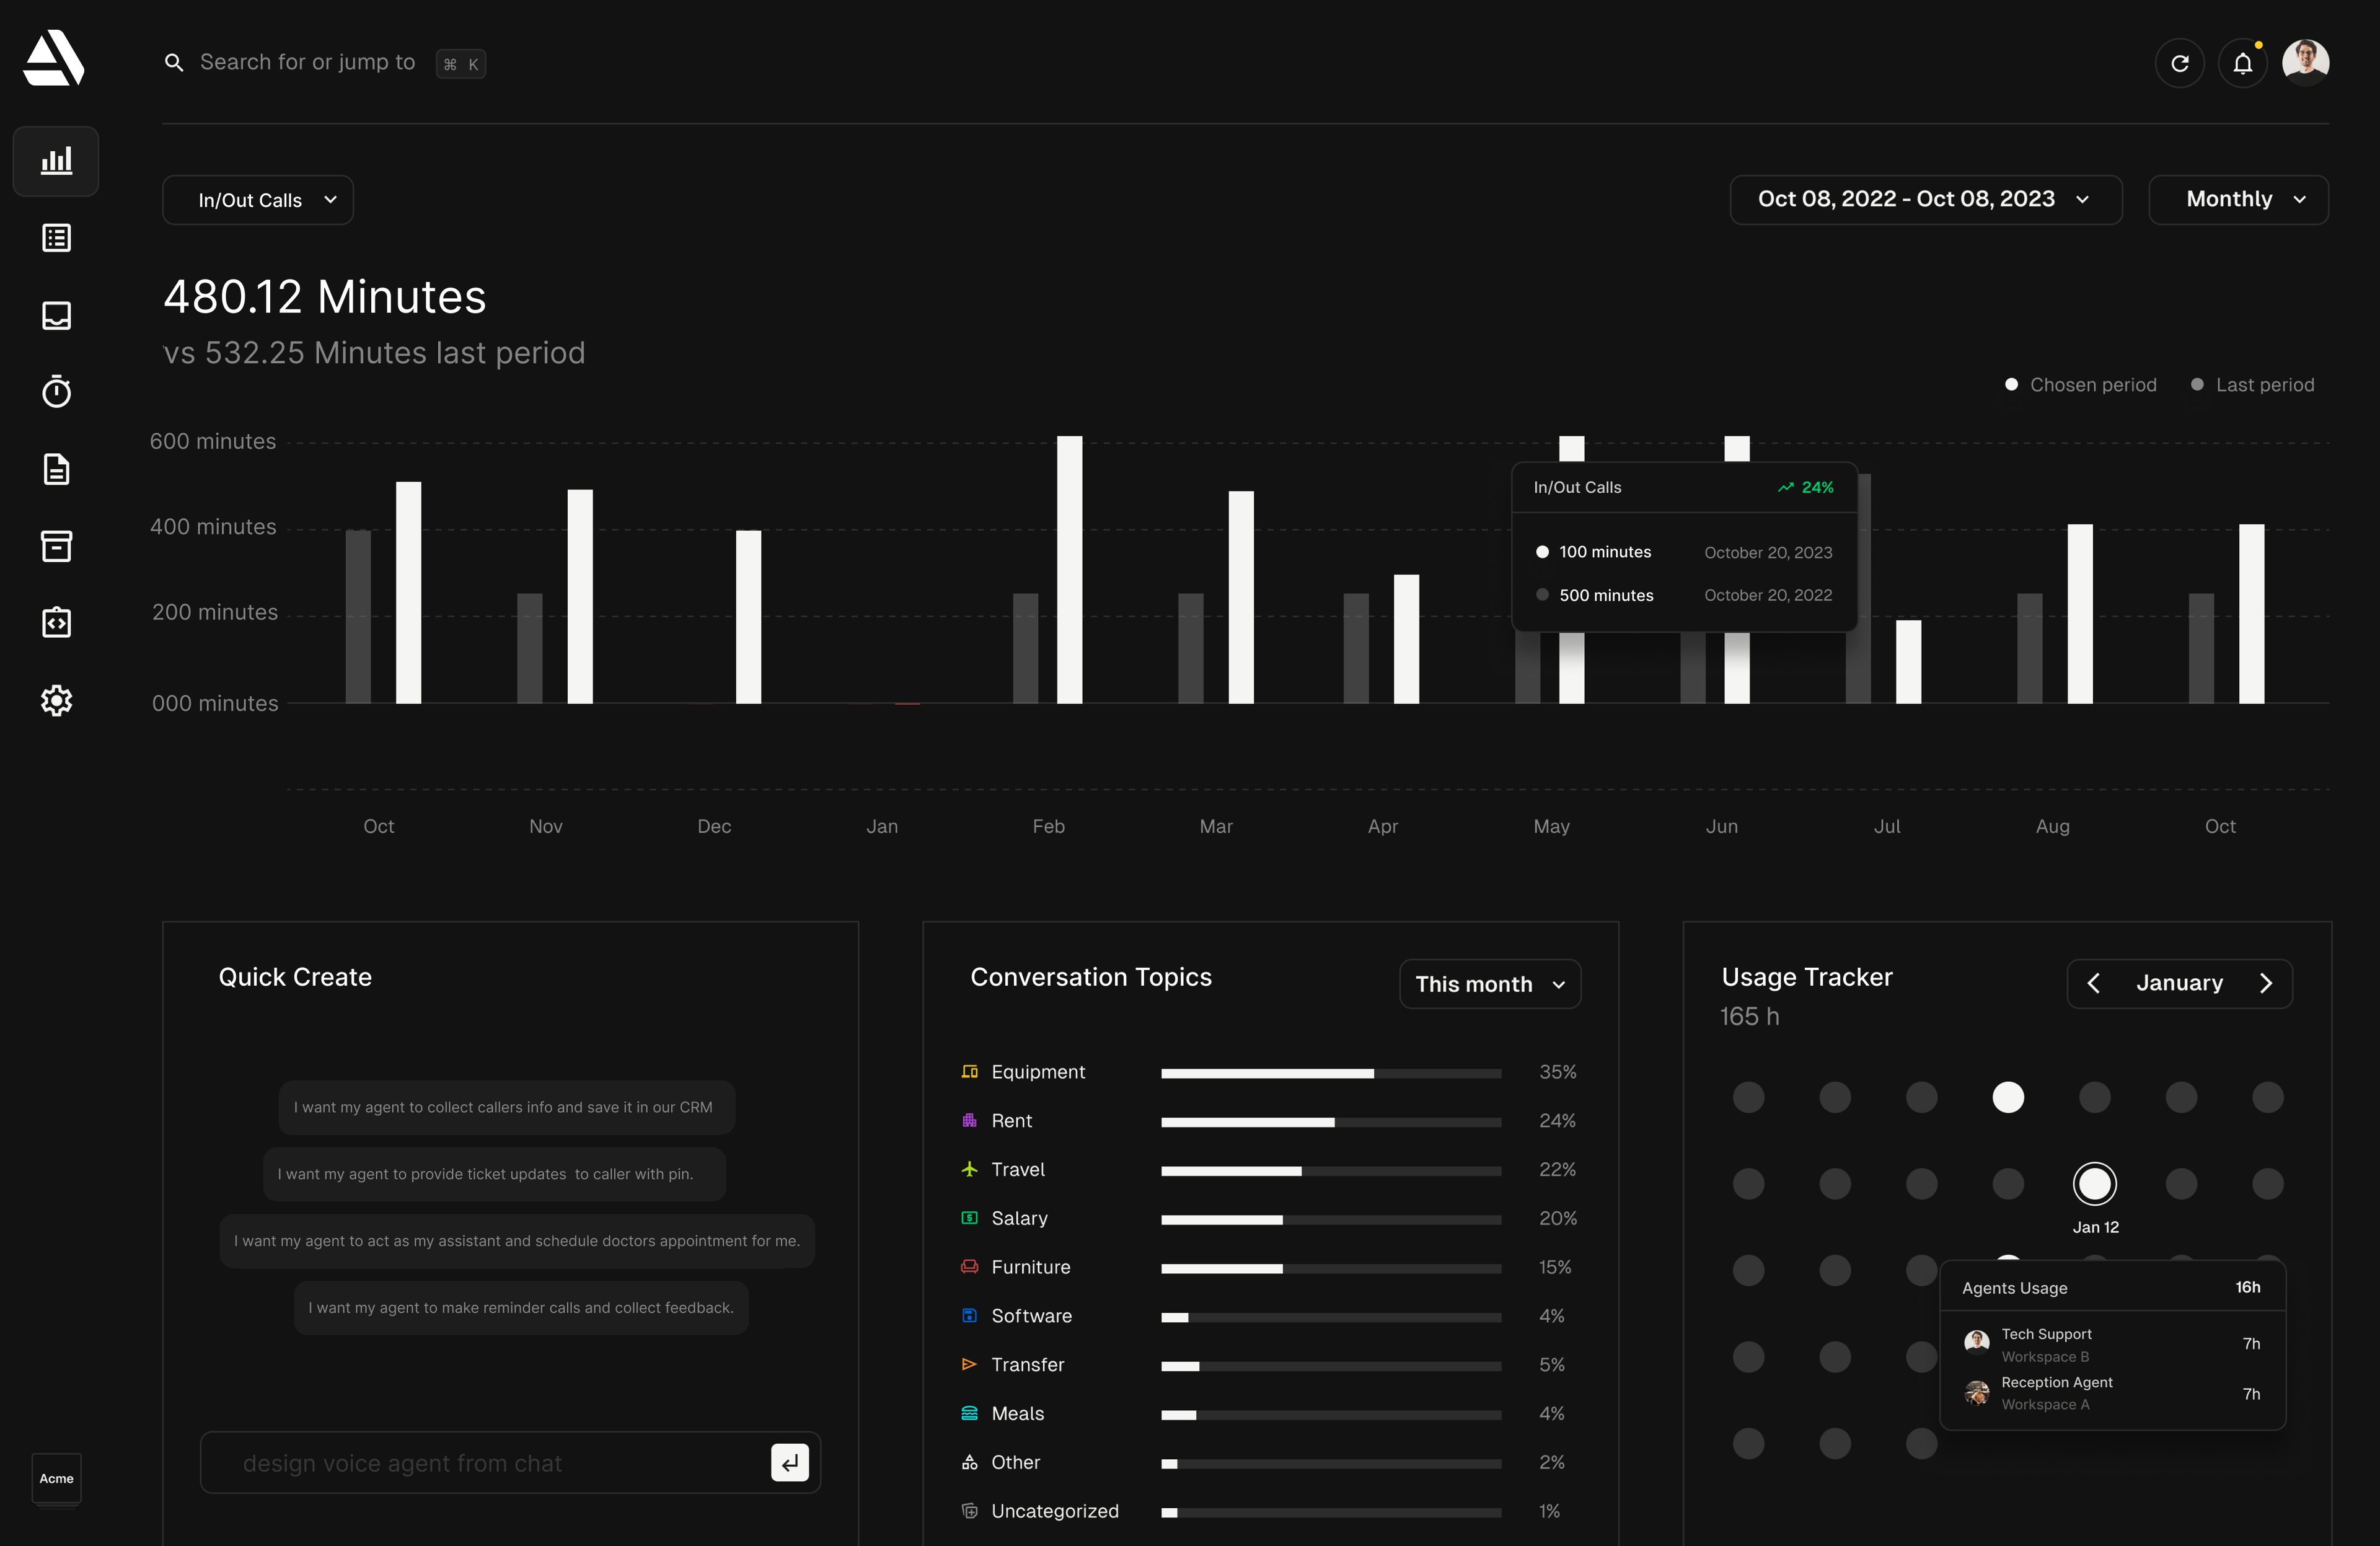Select the 500 minutes radio in the tooltip
The height and width of the screenshot is (1546, 2380).
1543,594
